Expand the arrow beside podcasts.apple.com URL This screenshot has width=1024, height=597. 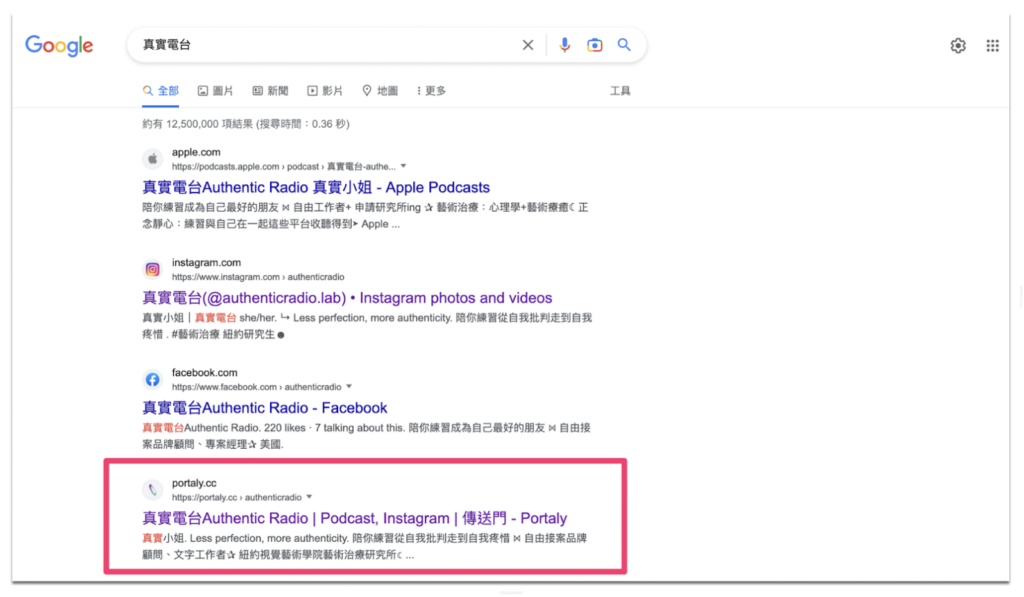tap(404, 166)
